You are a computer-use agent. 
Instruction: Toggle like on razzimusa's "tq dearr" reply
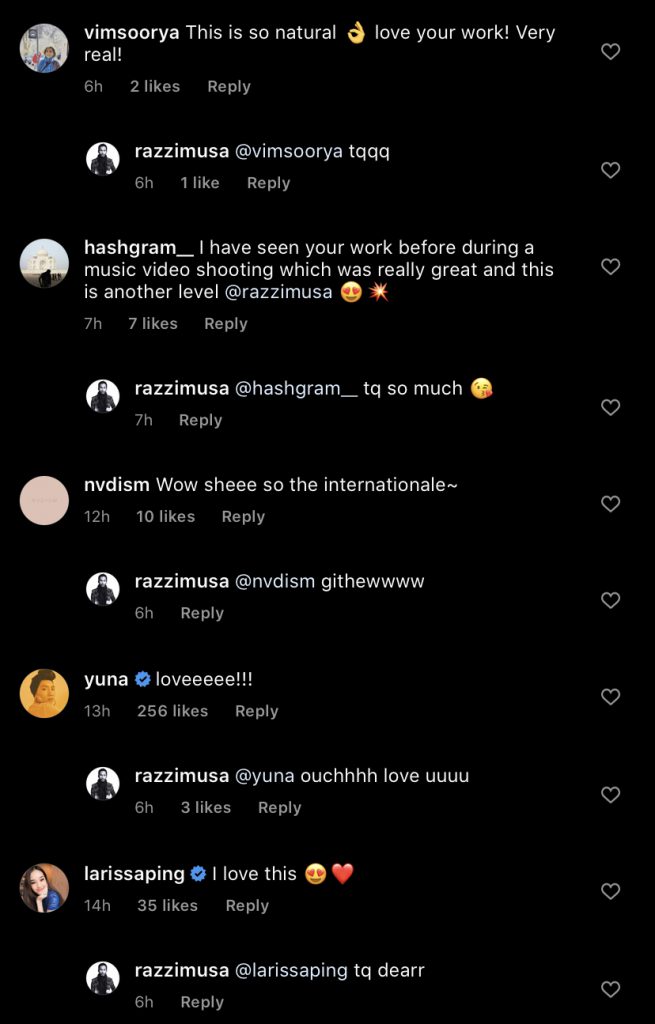[610, 989]
